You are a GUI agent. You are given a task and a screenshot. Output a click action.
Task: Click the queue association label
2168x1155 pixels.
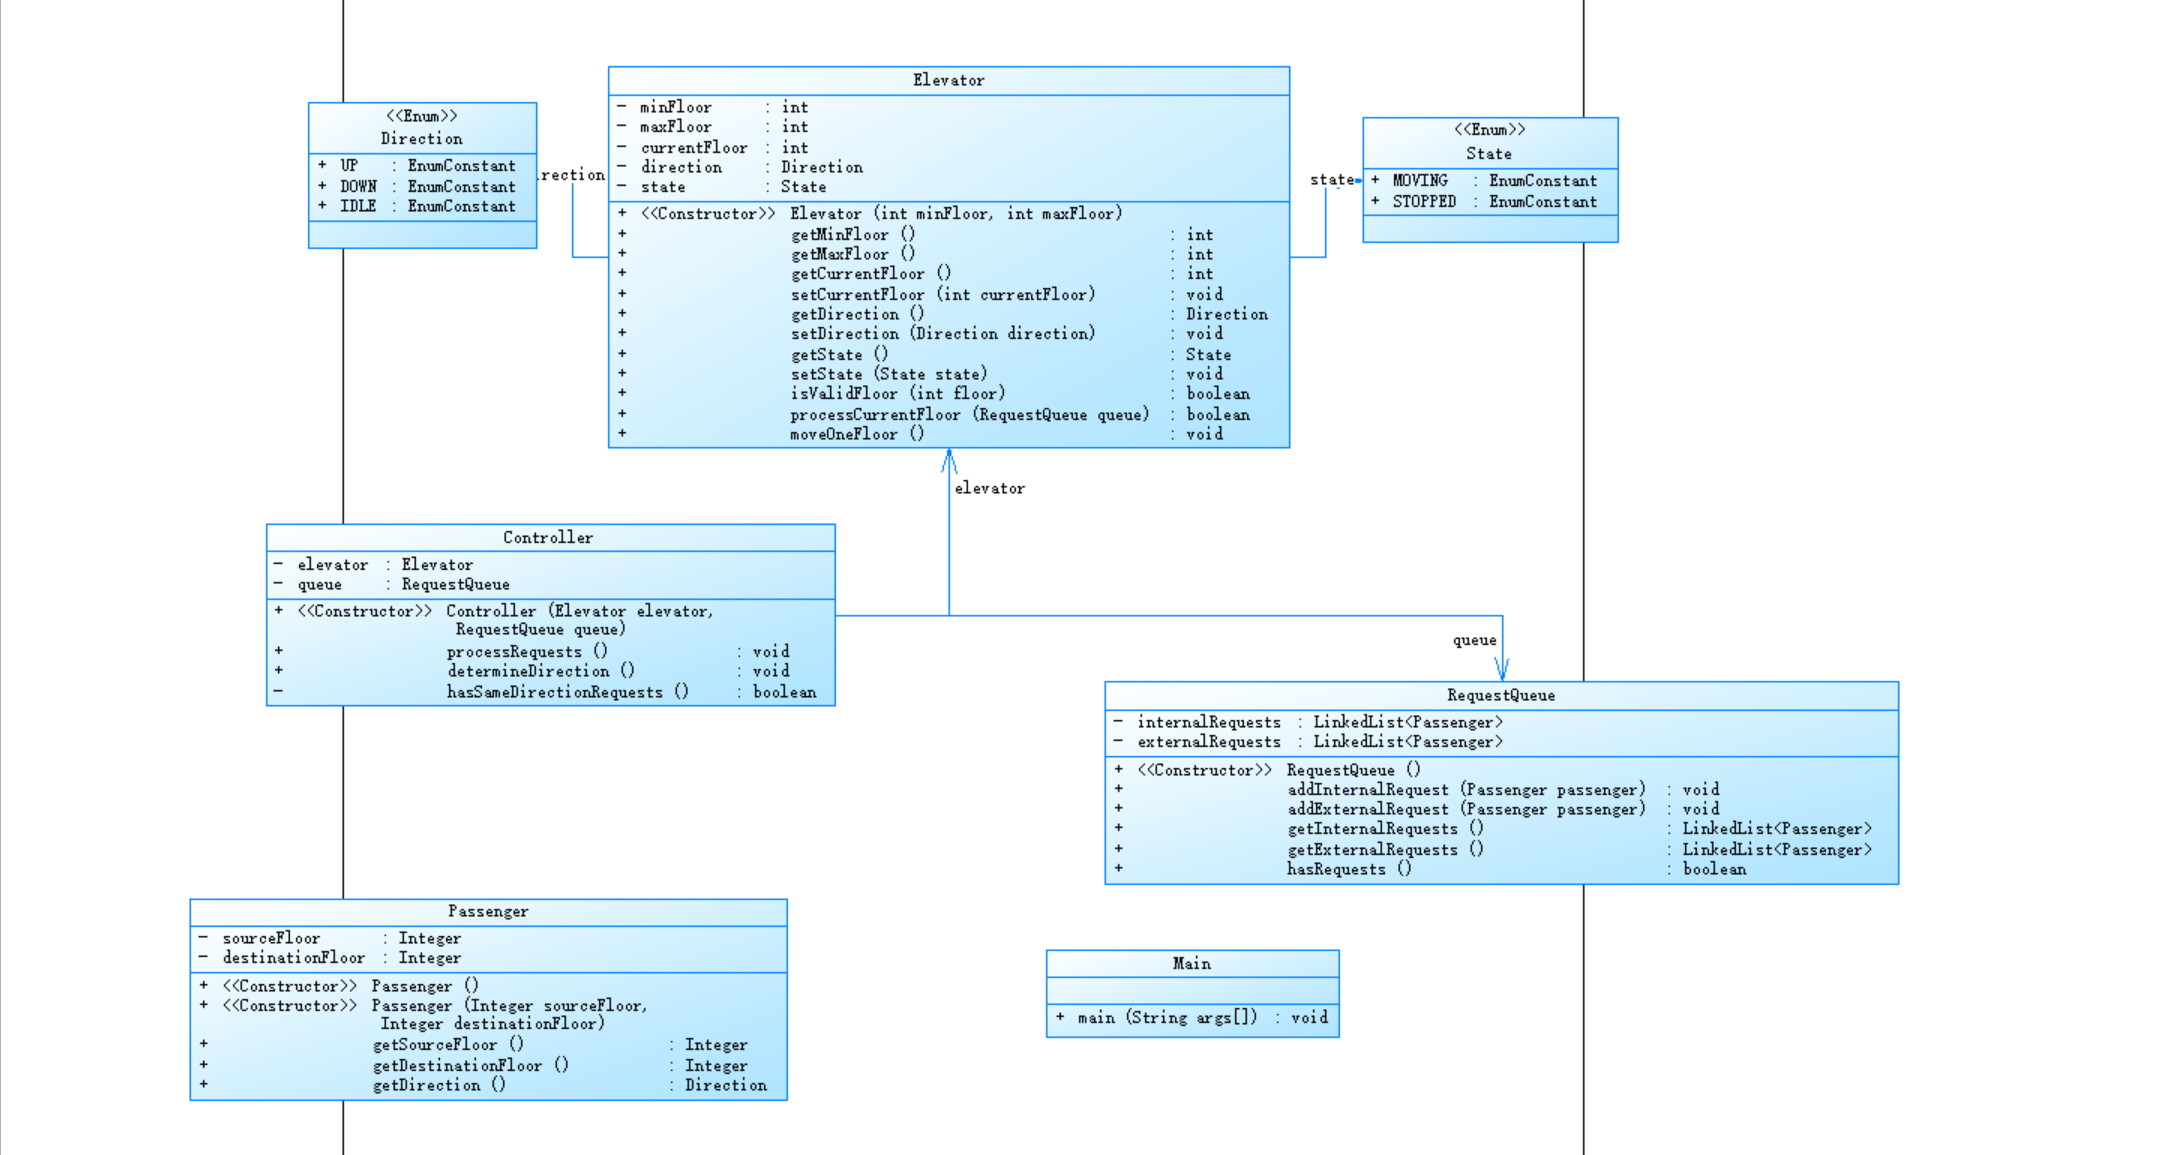(x=1474, y=641)
